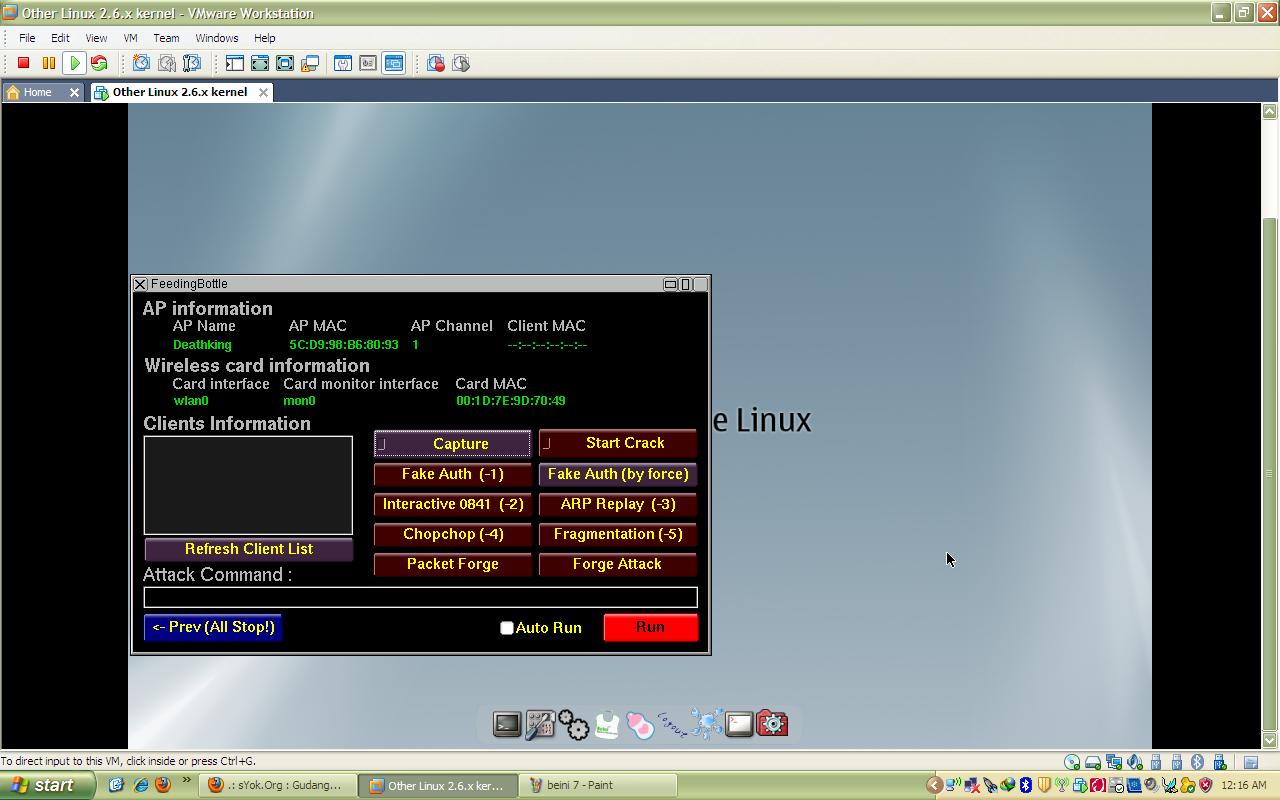Click the Bluetooth system tray icon

[1025, 785]
